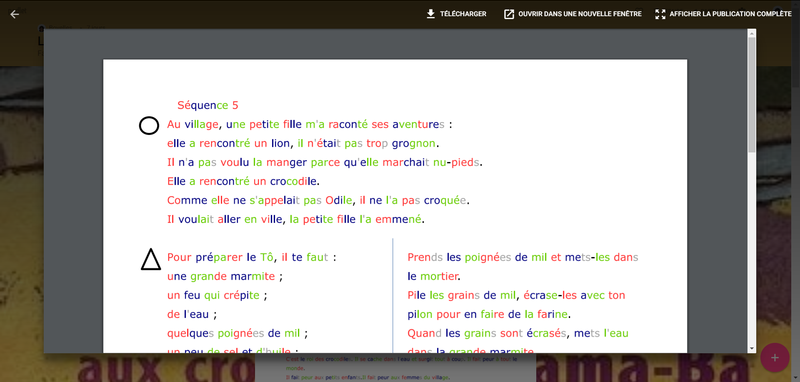Image resolution: width=800 pixels, height=382 pixels.
Task: Click the download arrow icon
Action: click(x=431, y=14)
